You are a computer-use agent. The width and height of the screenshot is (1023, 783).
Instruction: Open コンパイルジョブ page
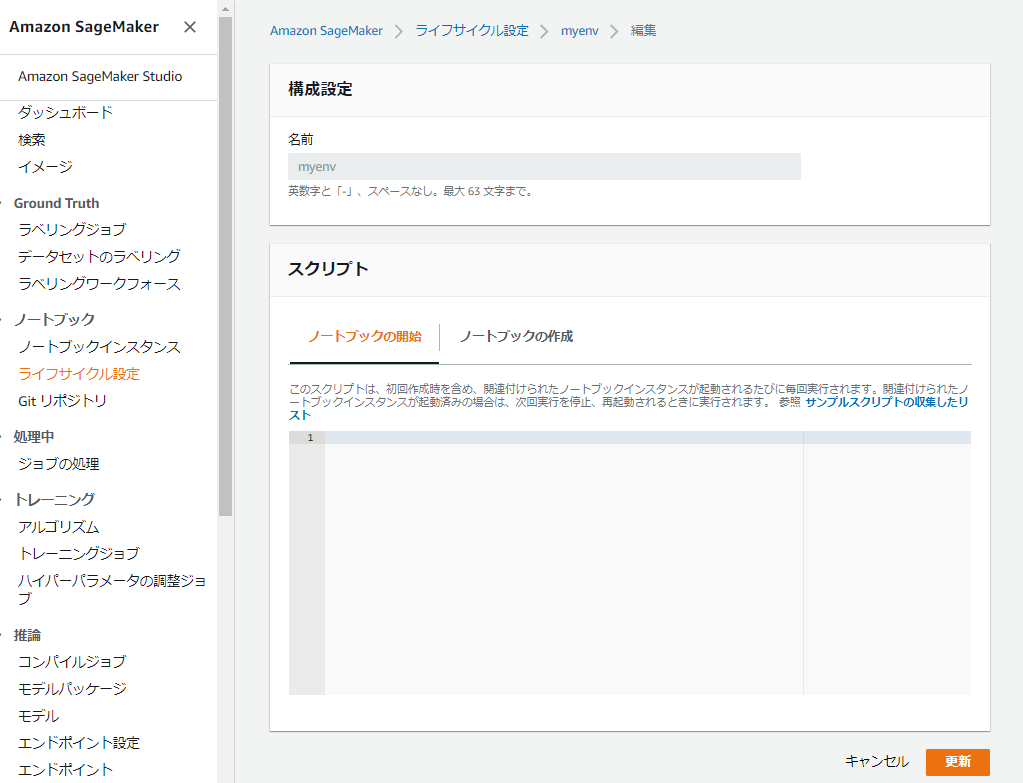(x=72, y=662)
